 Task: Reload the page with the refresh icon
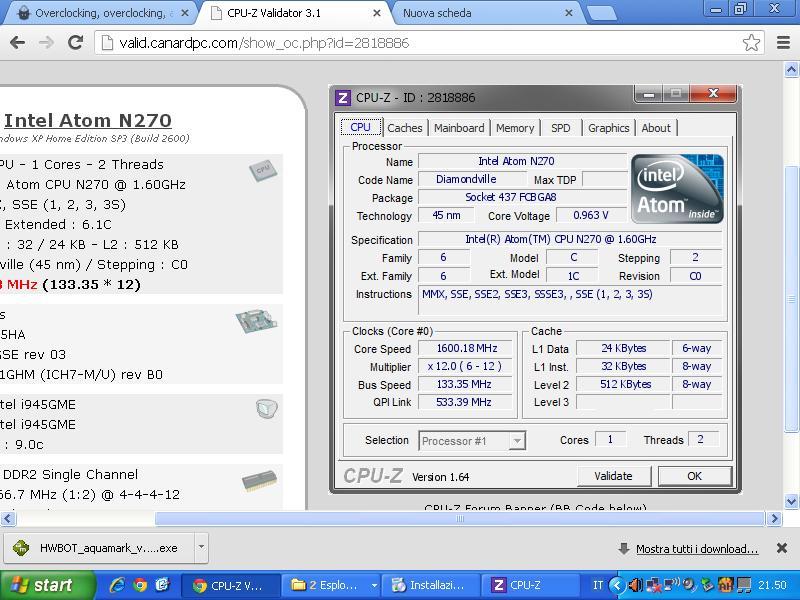(x=76, y=42)
